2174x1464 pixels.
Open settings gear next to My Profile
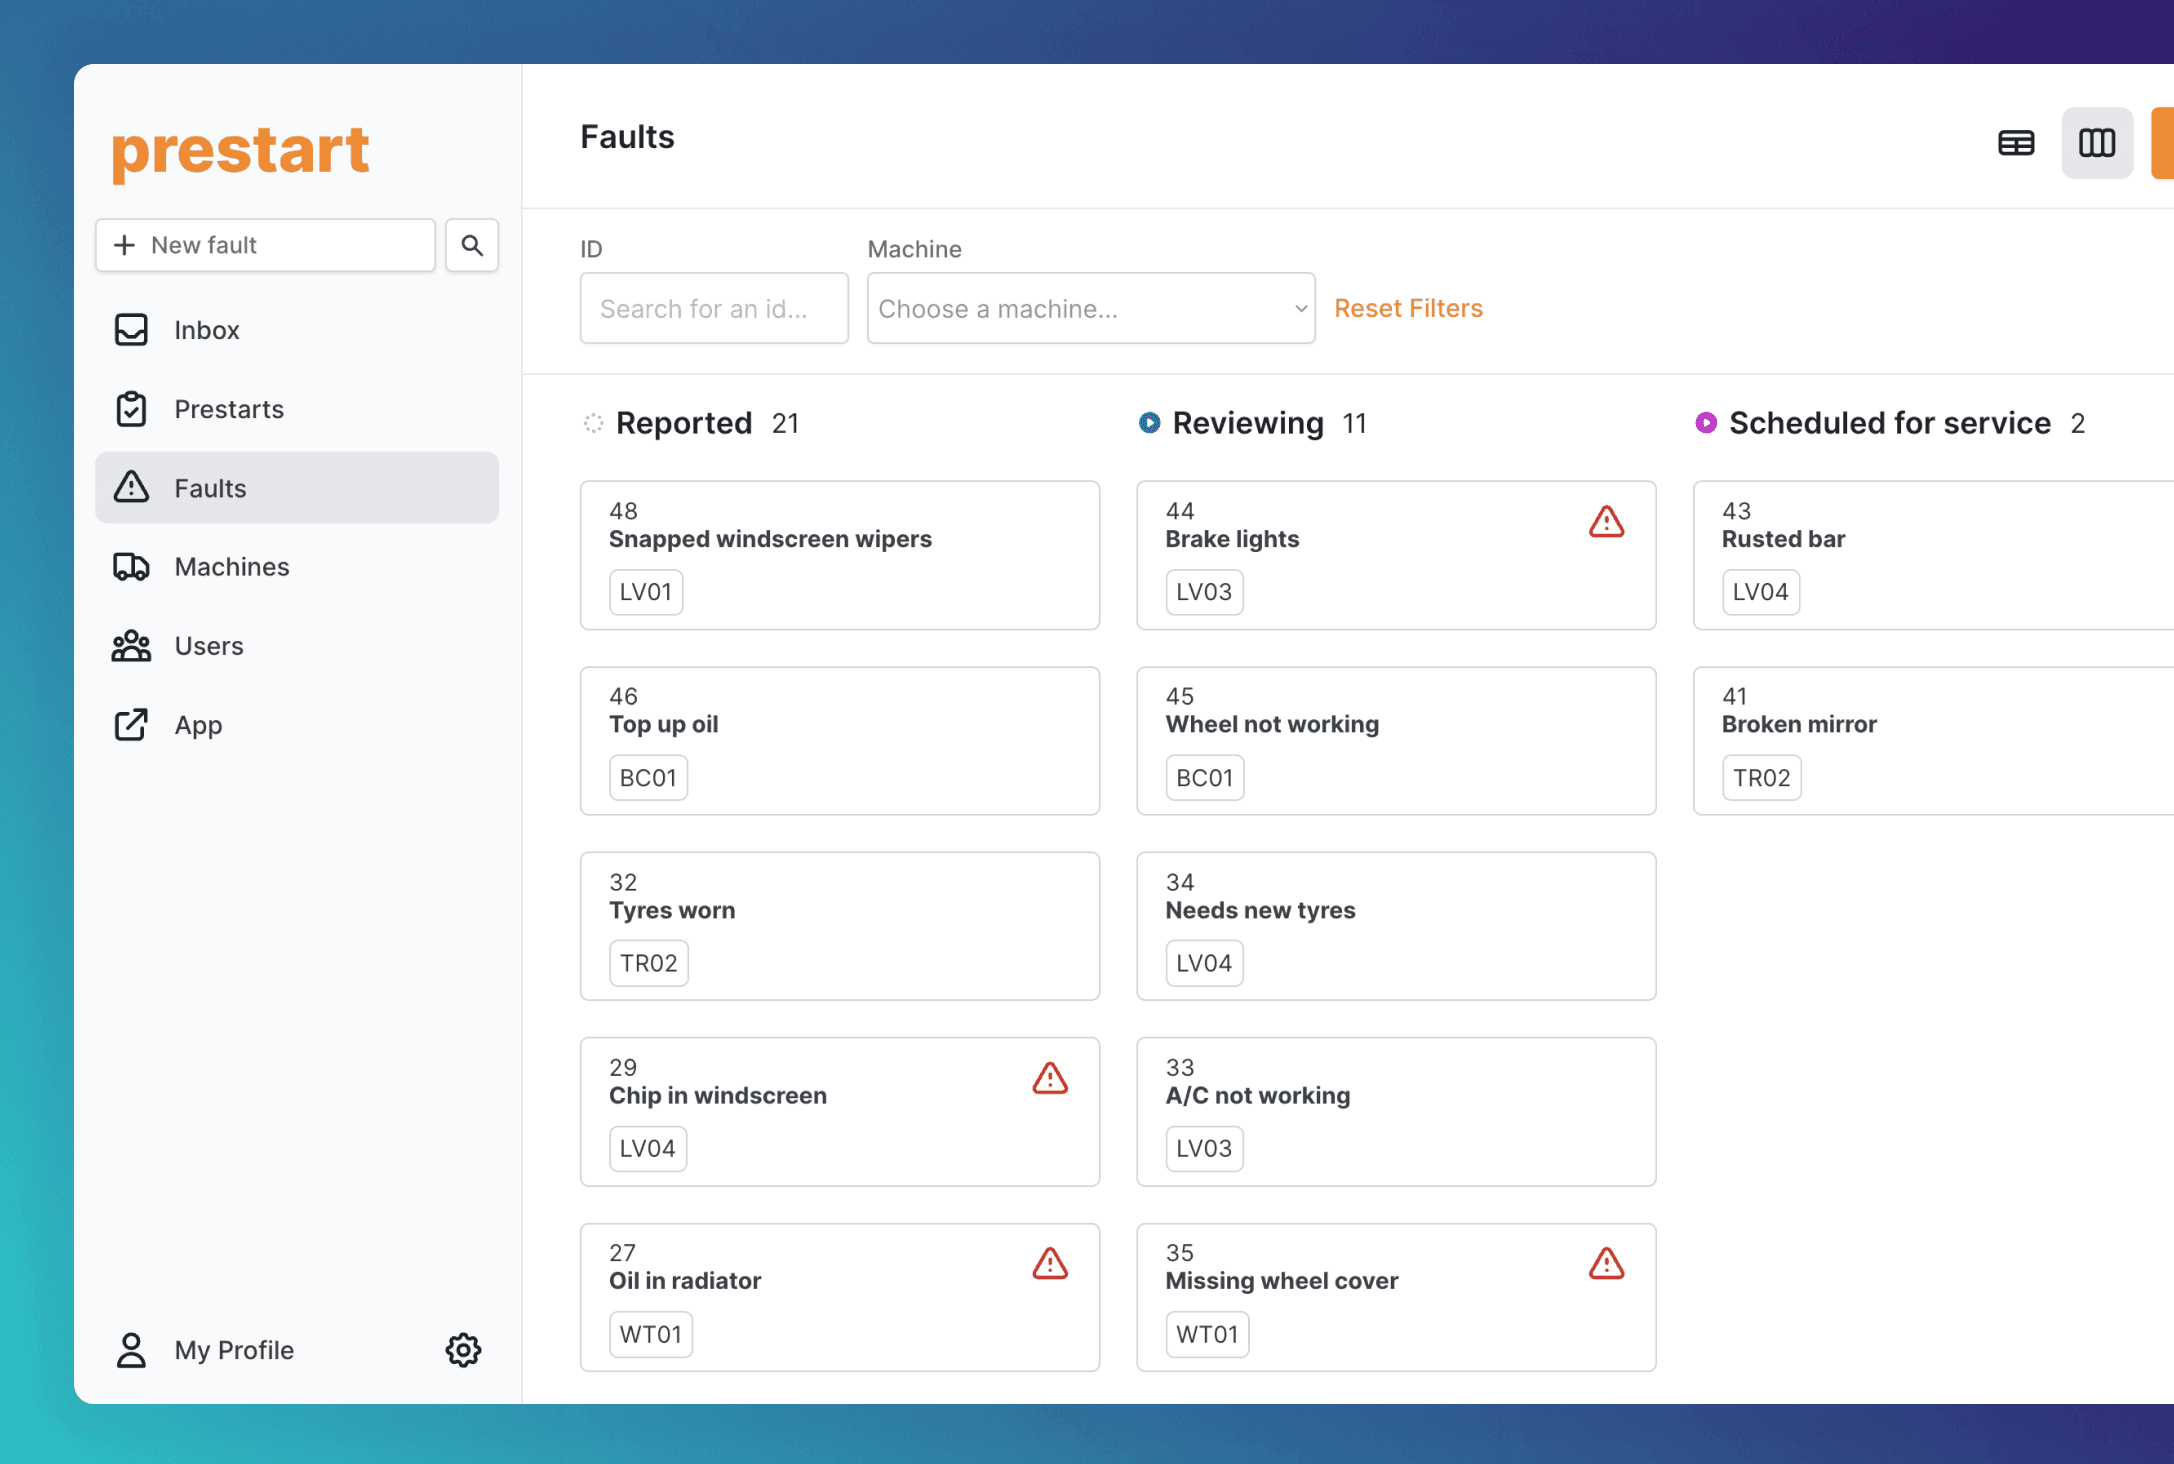pyautogui.click(x=463, y=1350)
